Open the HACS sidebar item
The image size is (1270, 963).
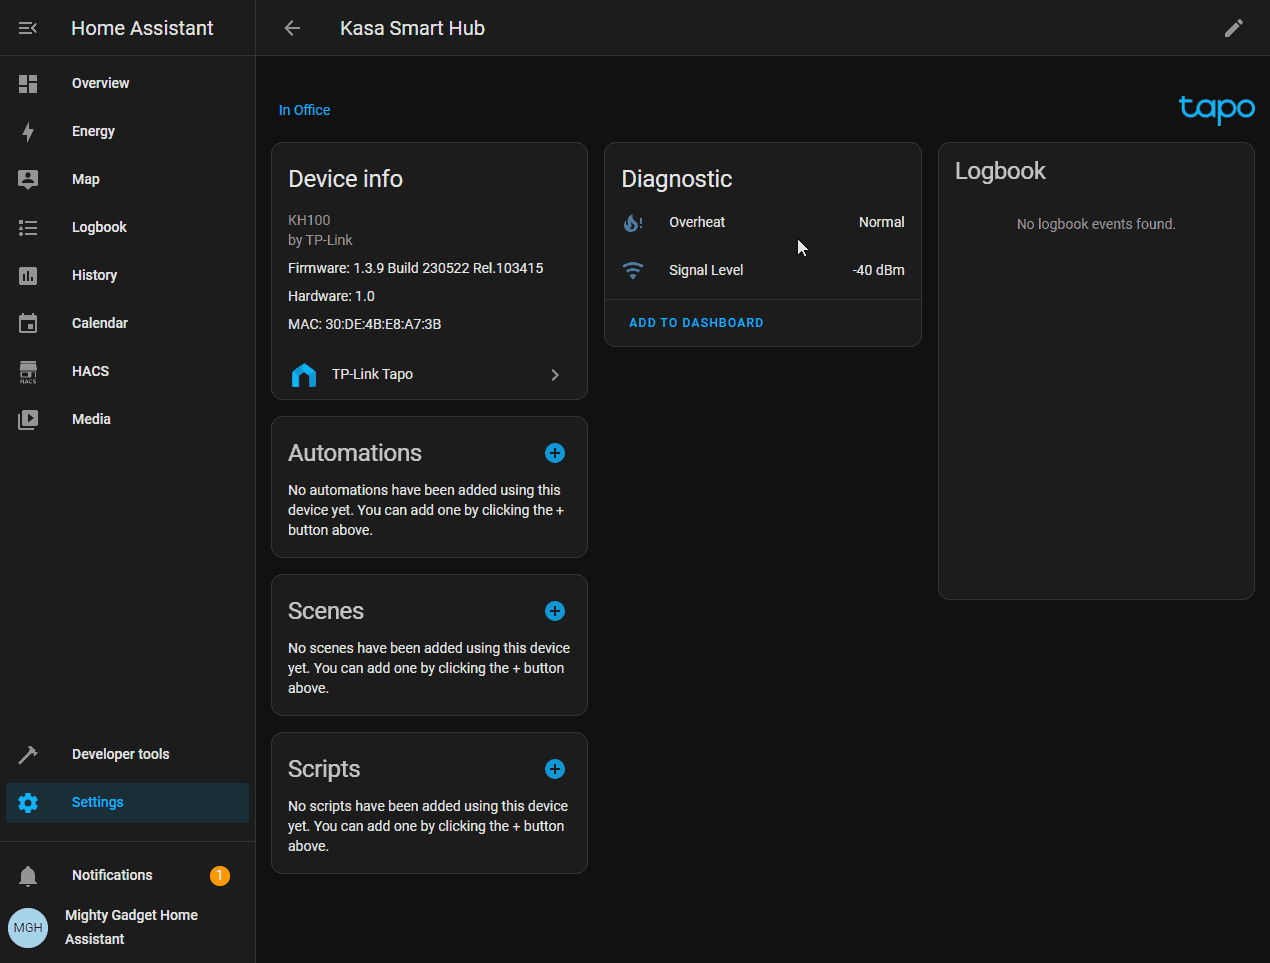click(x=90, y=371)
